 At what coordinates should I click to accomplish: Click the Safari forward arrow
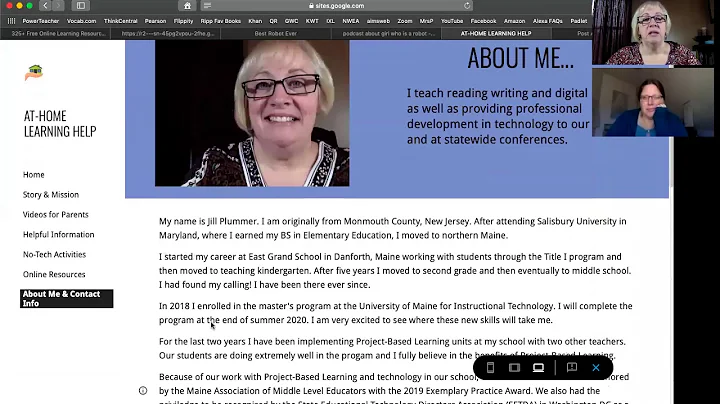[58, 6]
